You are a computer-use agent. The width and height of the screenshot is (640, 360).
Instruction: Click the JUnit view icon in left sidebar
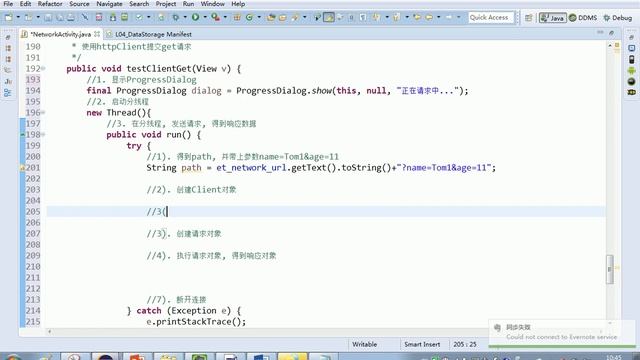pos(8,81)
